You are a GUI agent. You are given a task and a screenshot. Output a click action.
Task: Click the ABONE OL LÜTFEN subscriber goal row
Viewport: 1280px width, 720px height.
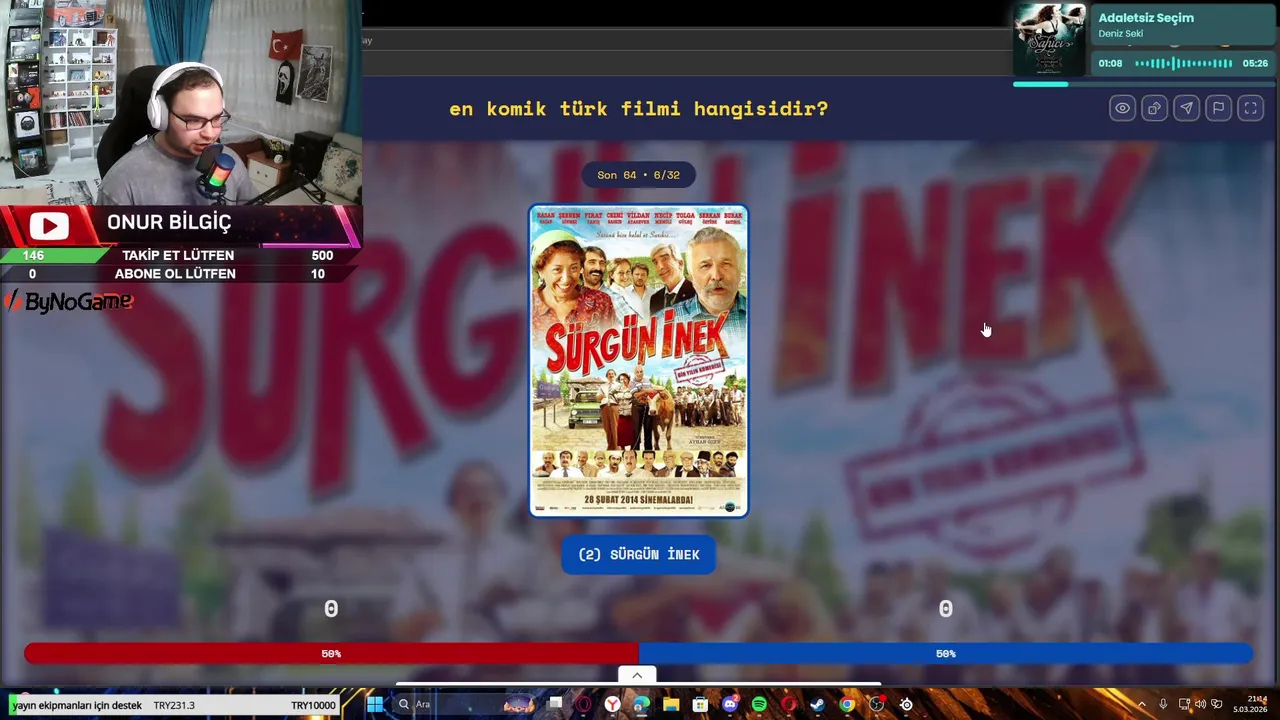pyautogui.click(x=178, y=273)
